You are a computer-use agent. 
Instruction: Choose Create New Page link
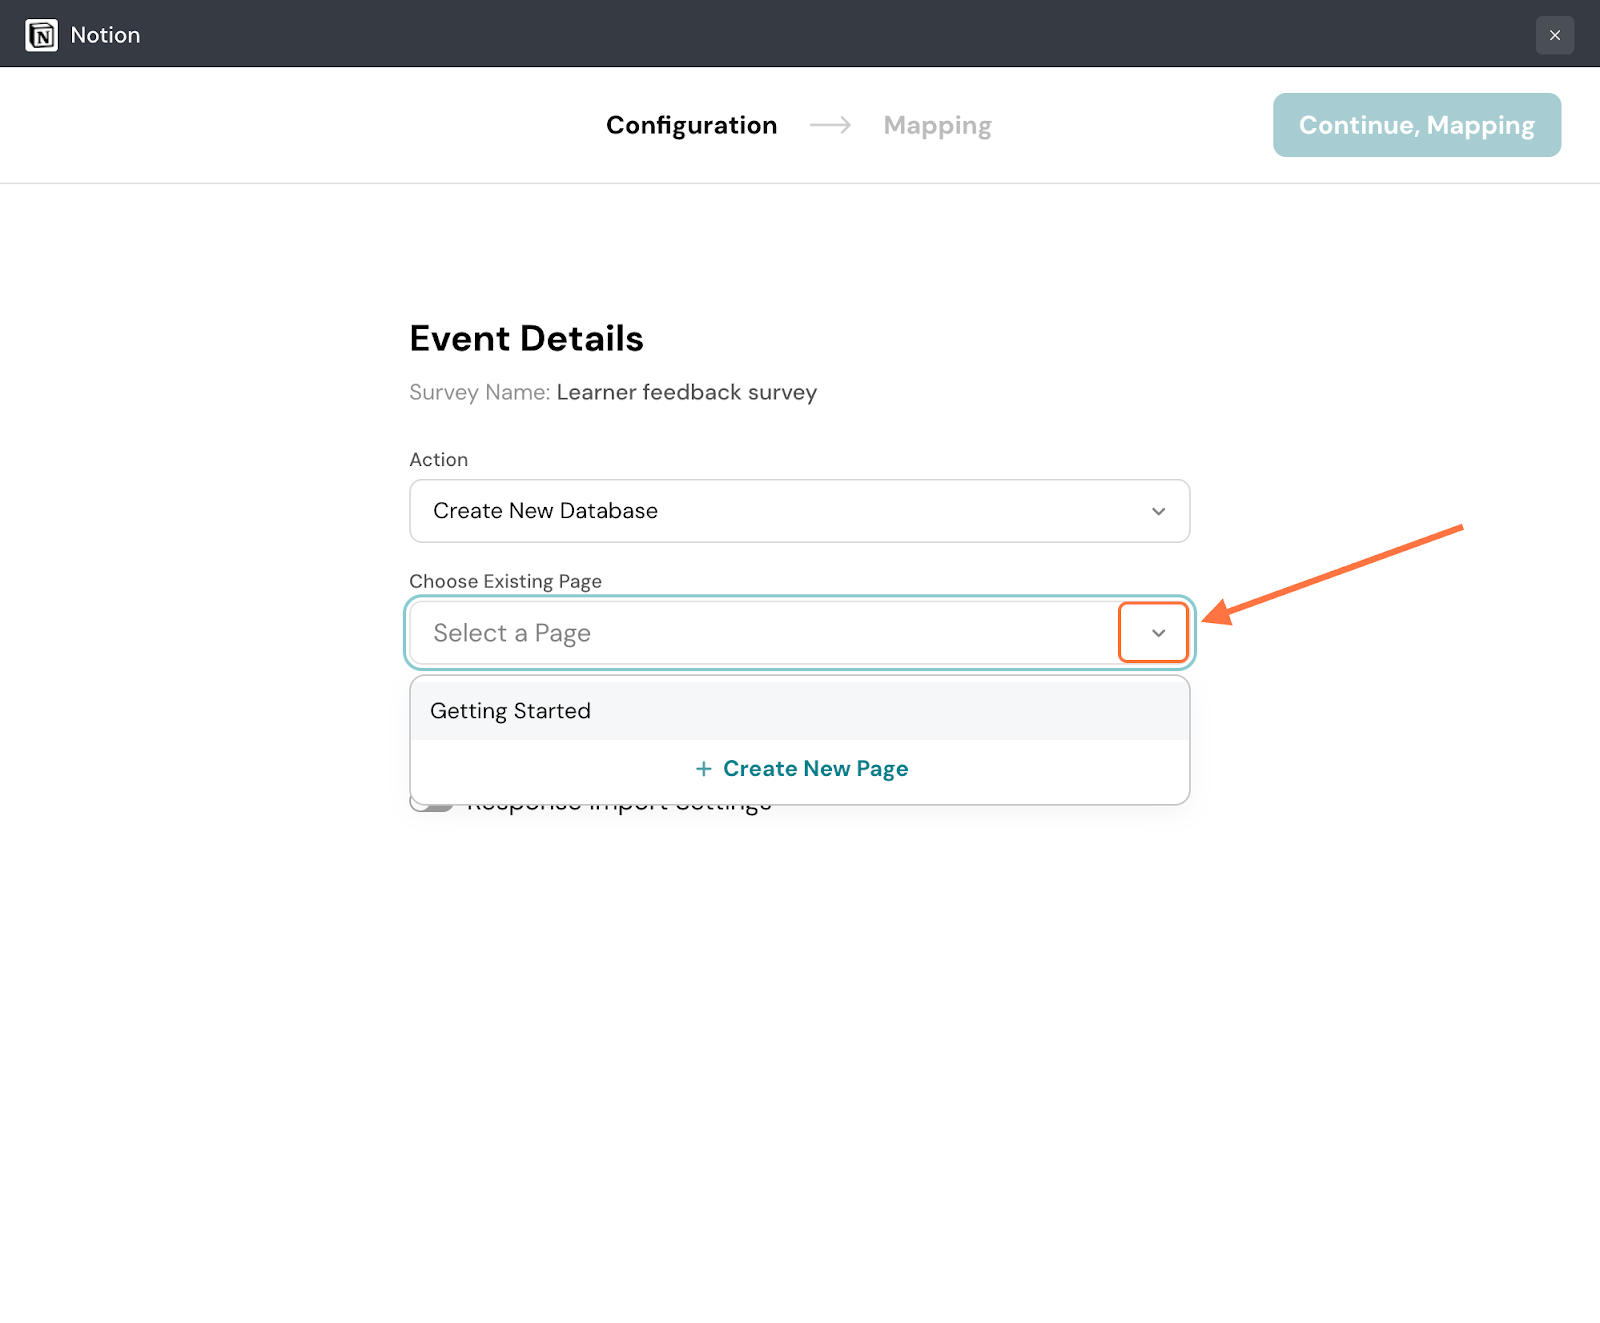pos(815,768)
